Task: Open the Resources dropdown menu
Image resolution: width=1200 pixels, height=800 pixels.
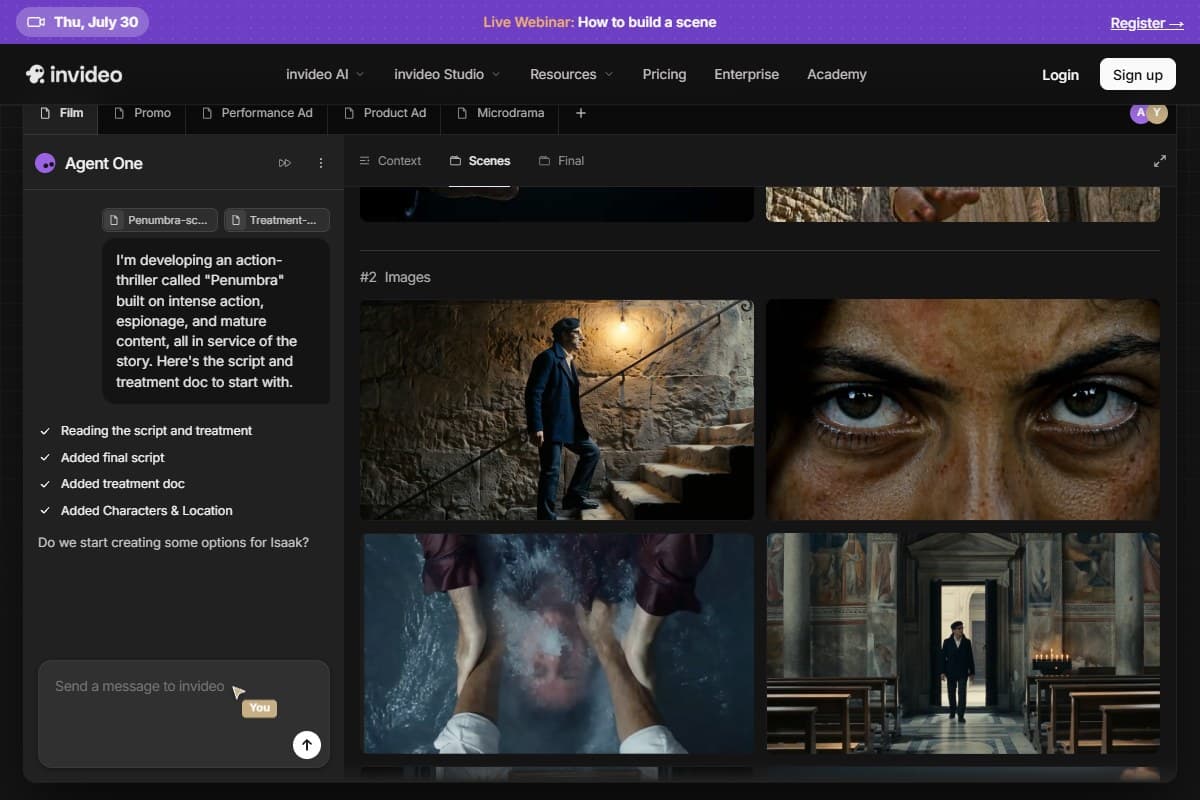Action: click(x=571, y=74)
